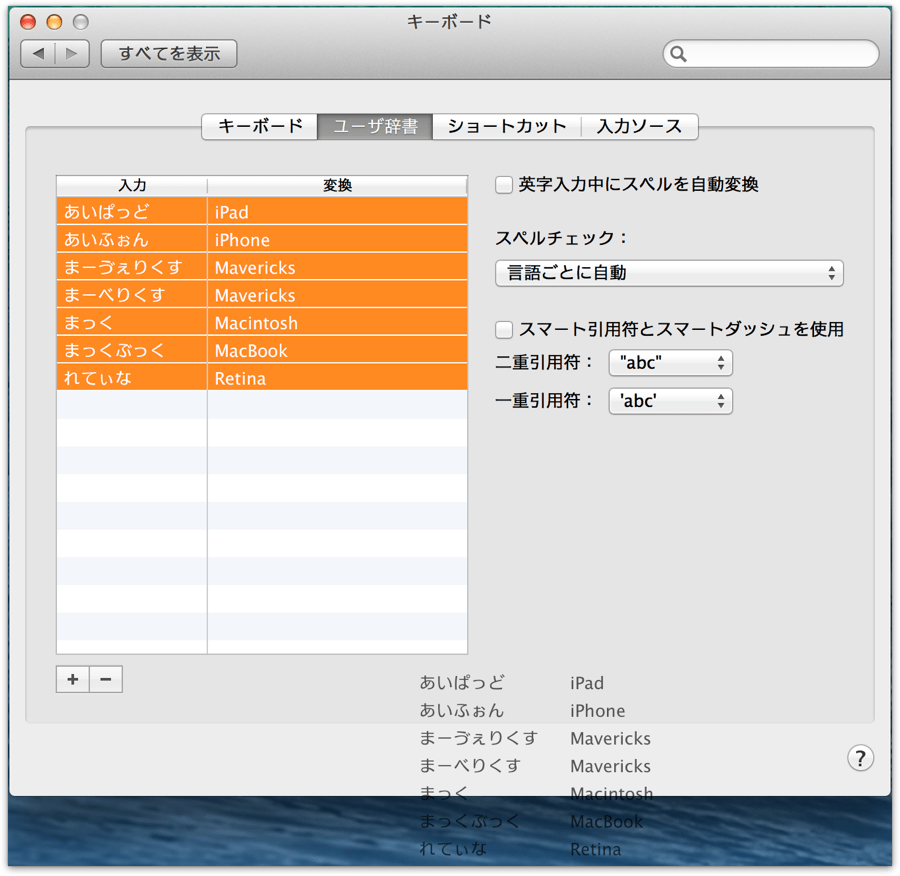Viewport: 900px width, 876px height.
Task: Toggle スマート引用符とスマートダッシュを使用 checkbox
Action: [503, 330]
